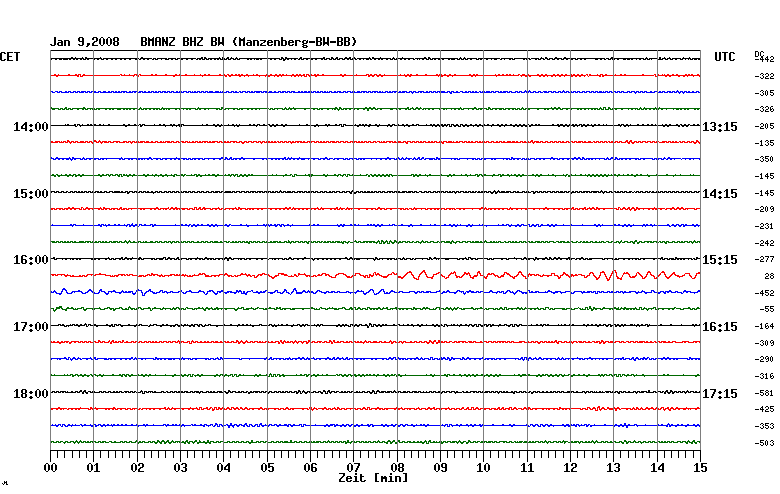The image size is (780, 494).
Task: Click the x-axis minute label "05"
Action: 267,468
